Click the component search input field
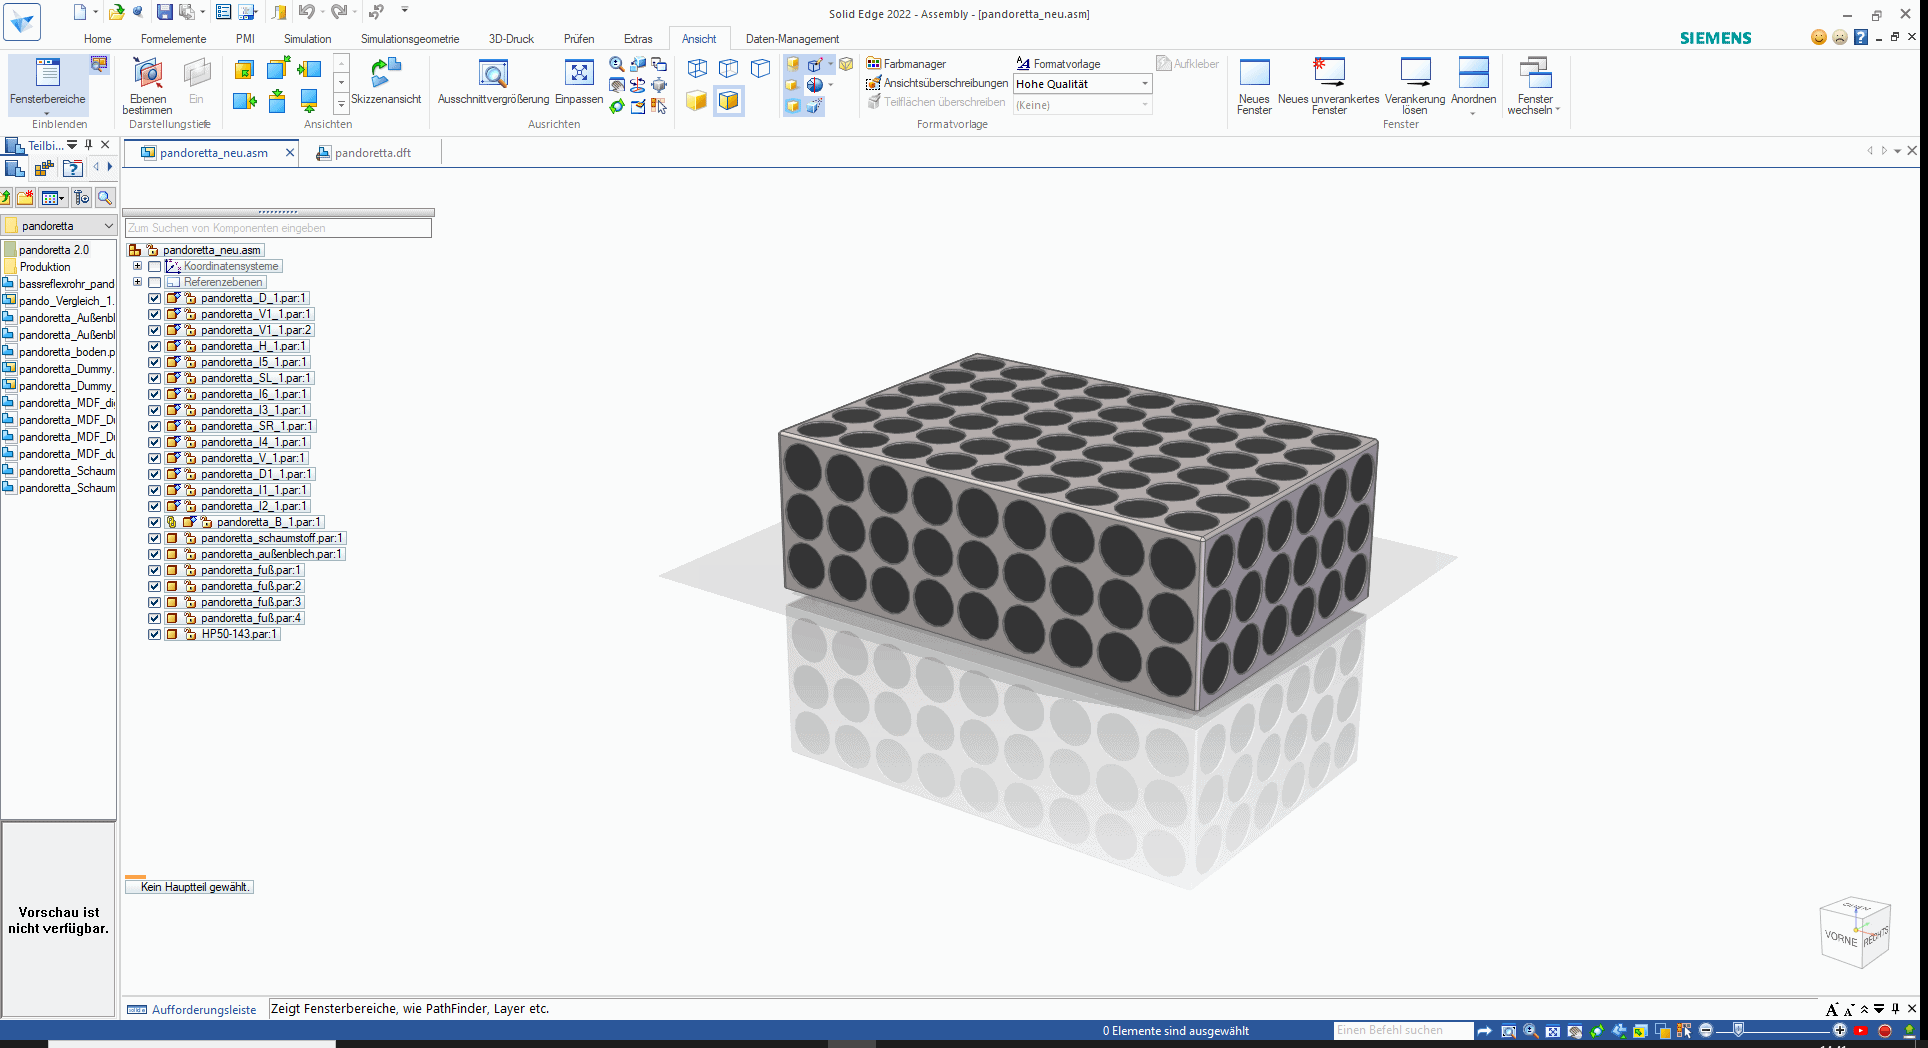 278,228
